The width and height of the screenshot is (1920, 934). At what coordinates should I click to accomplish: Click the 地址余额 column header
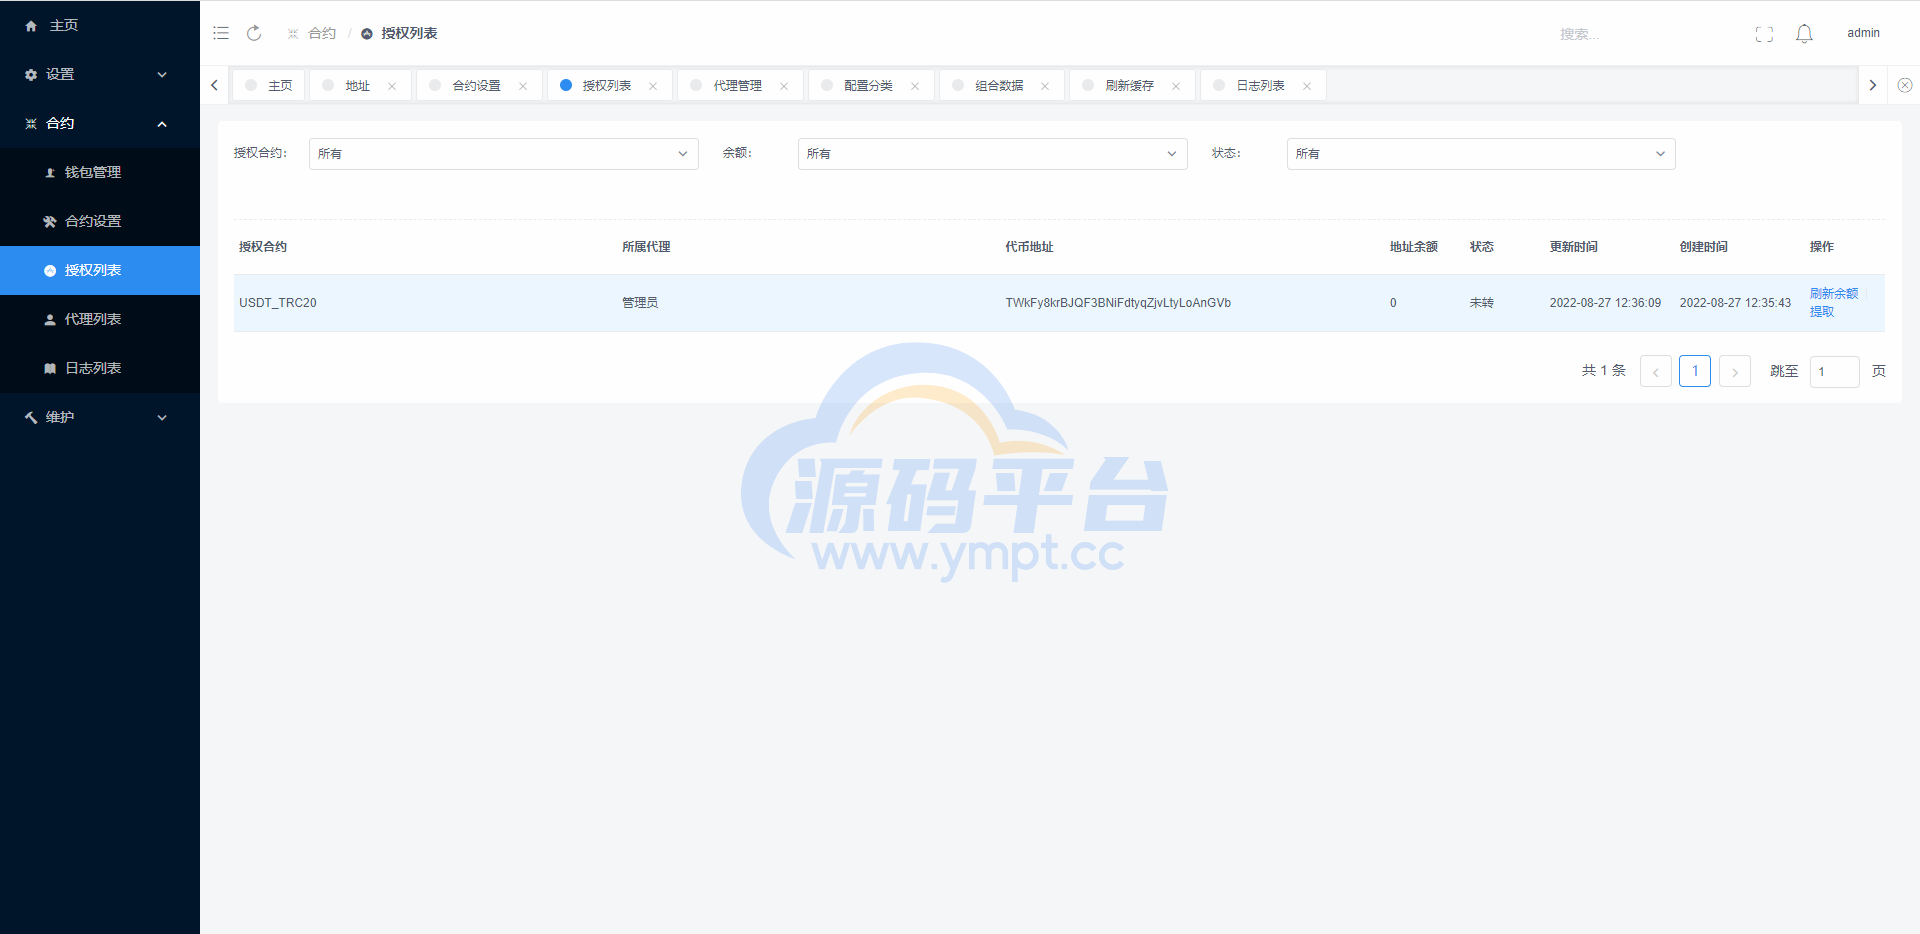[x=1413, y=247]
